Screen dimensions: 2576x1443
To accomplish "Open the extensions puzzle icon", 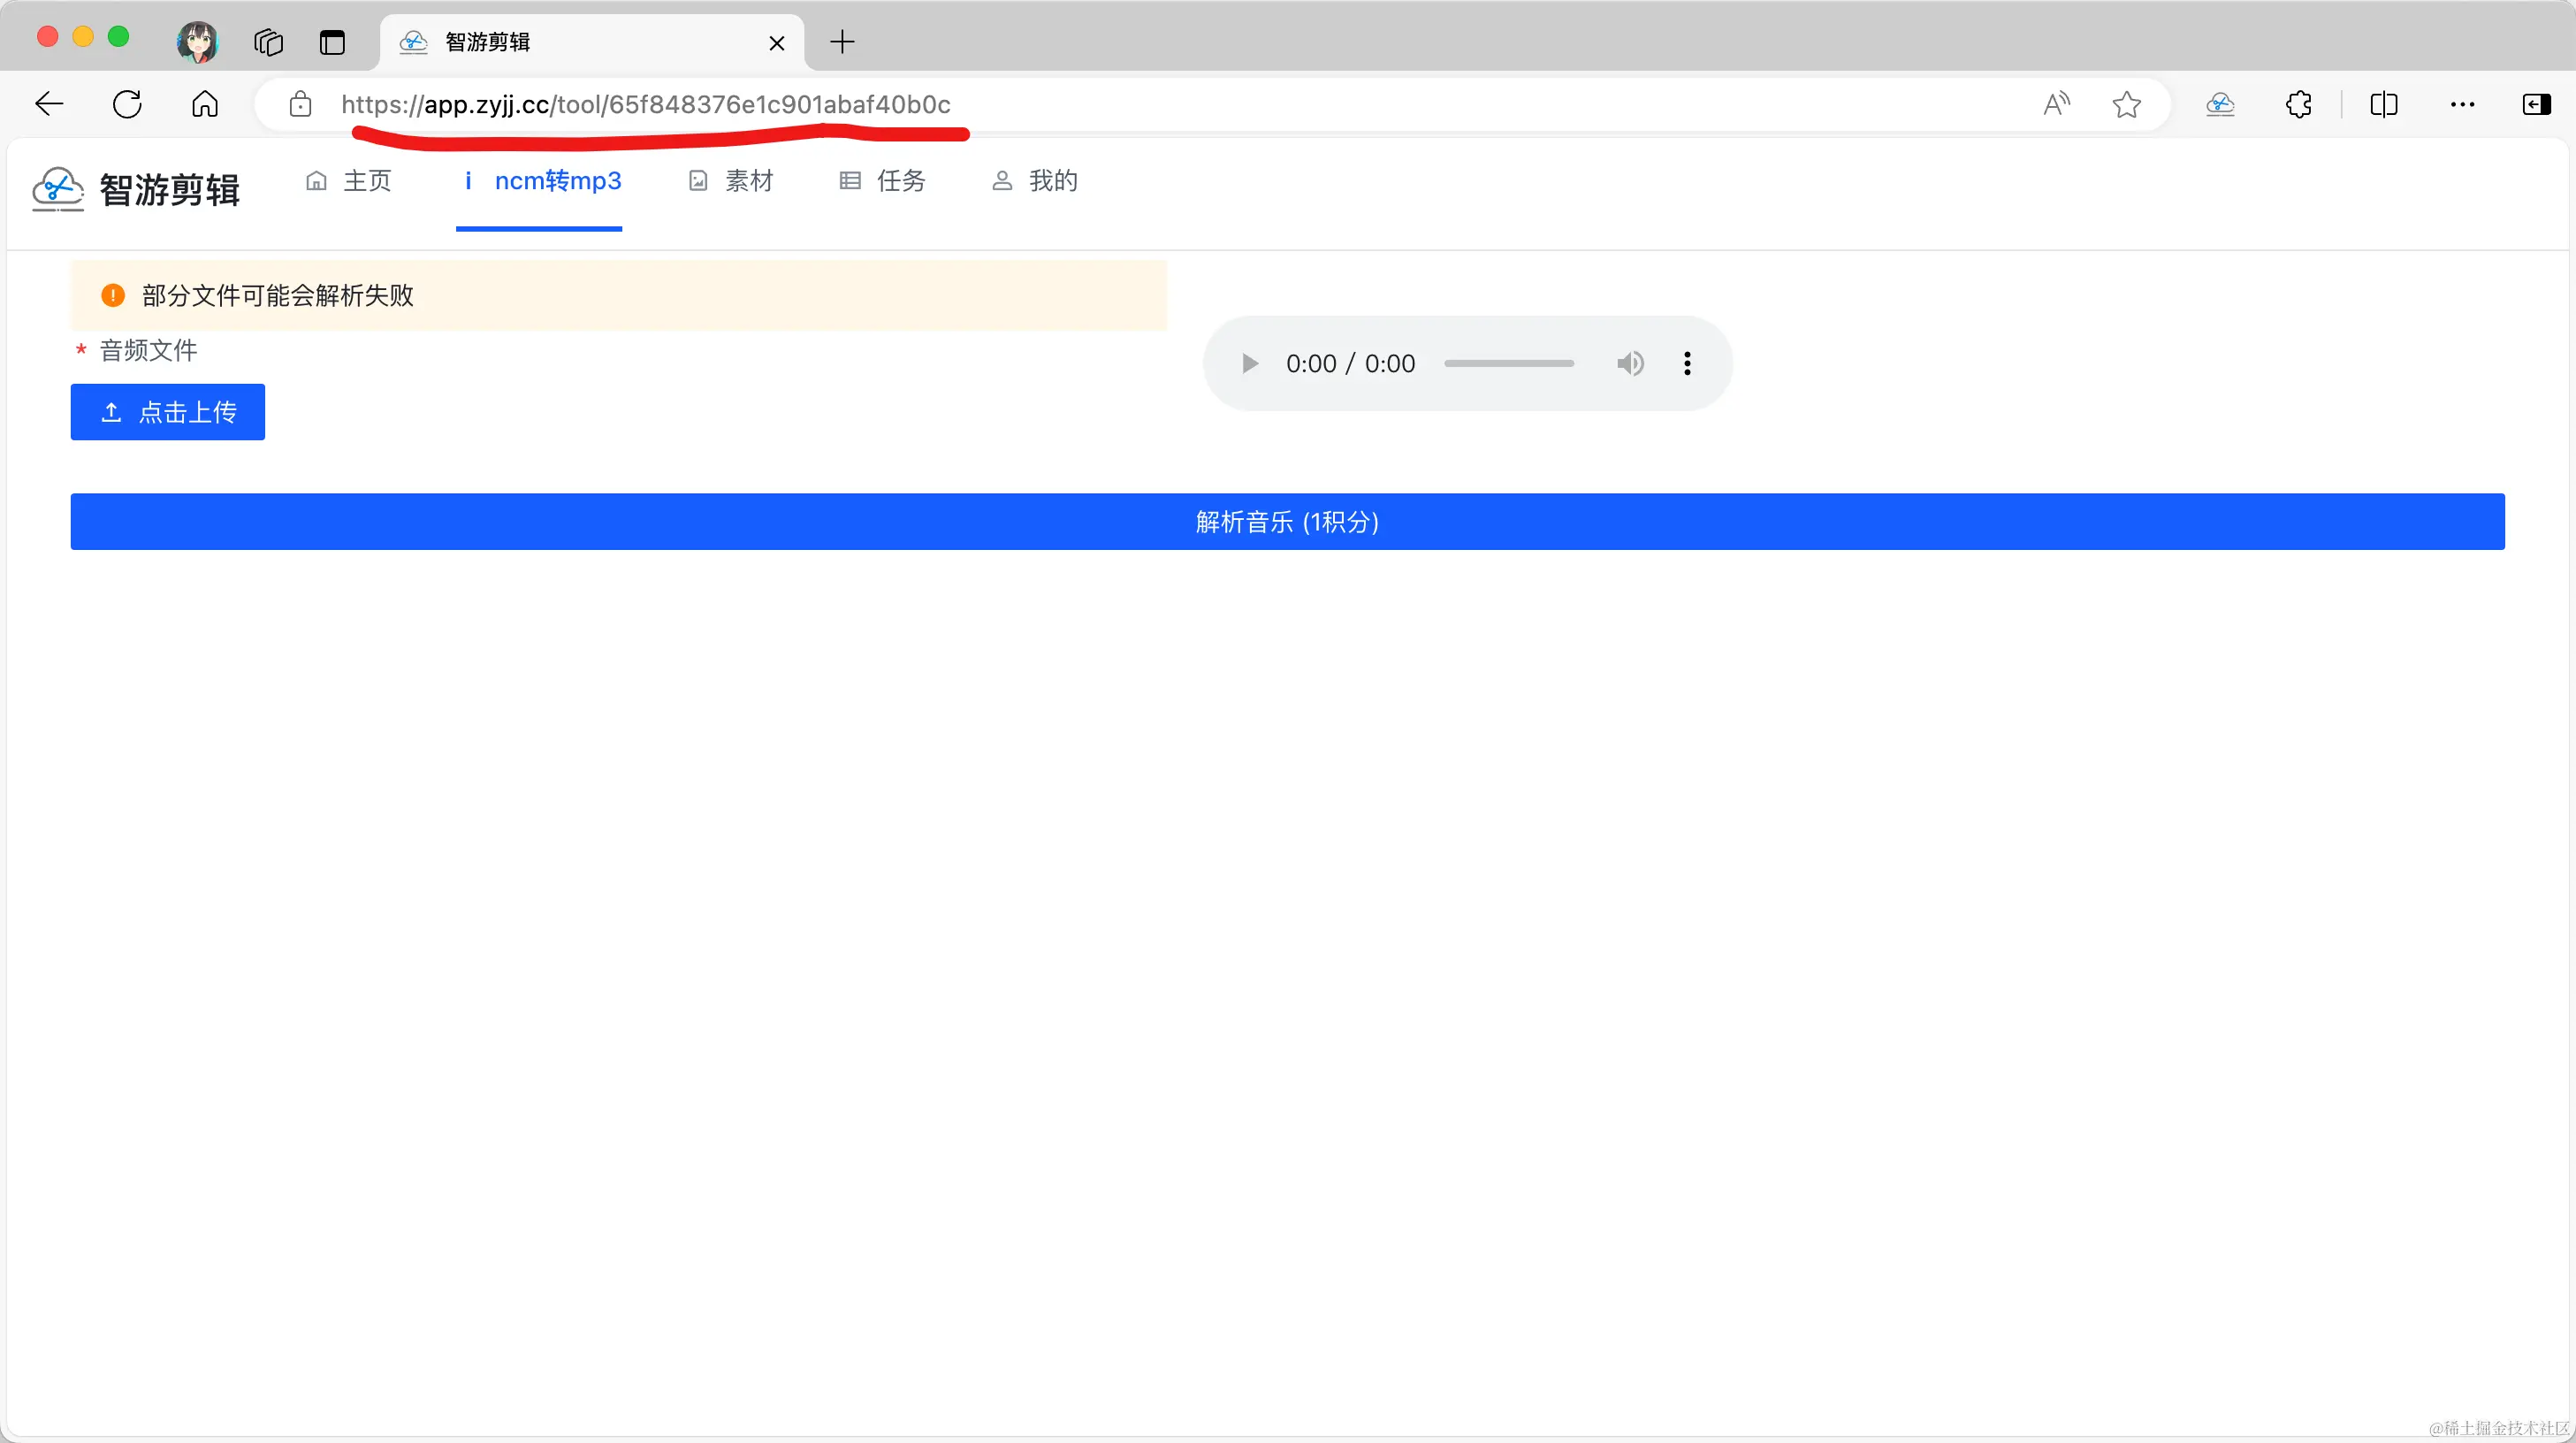I will click(x=2298, y=104).
